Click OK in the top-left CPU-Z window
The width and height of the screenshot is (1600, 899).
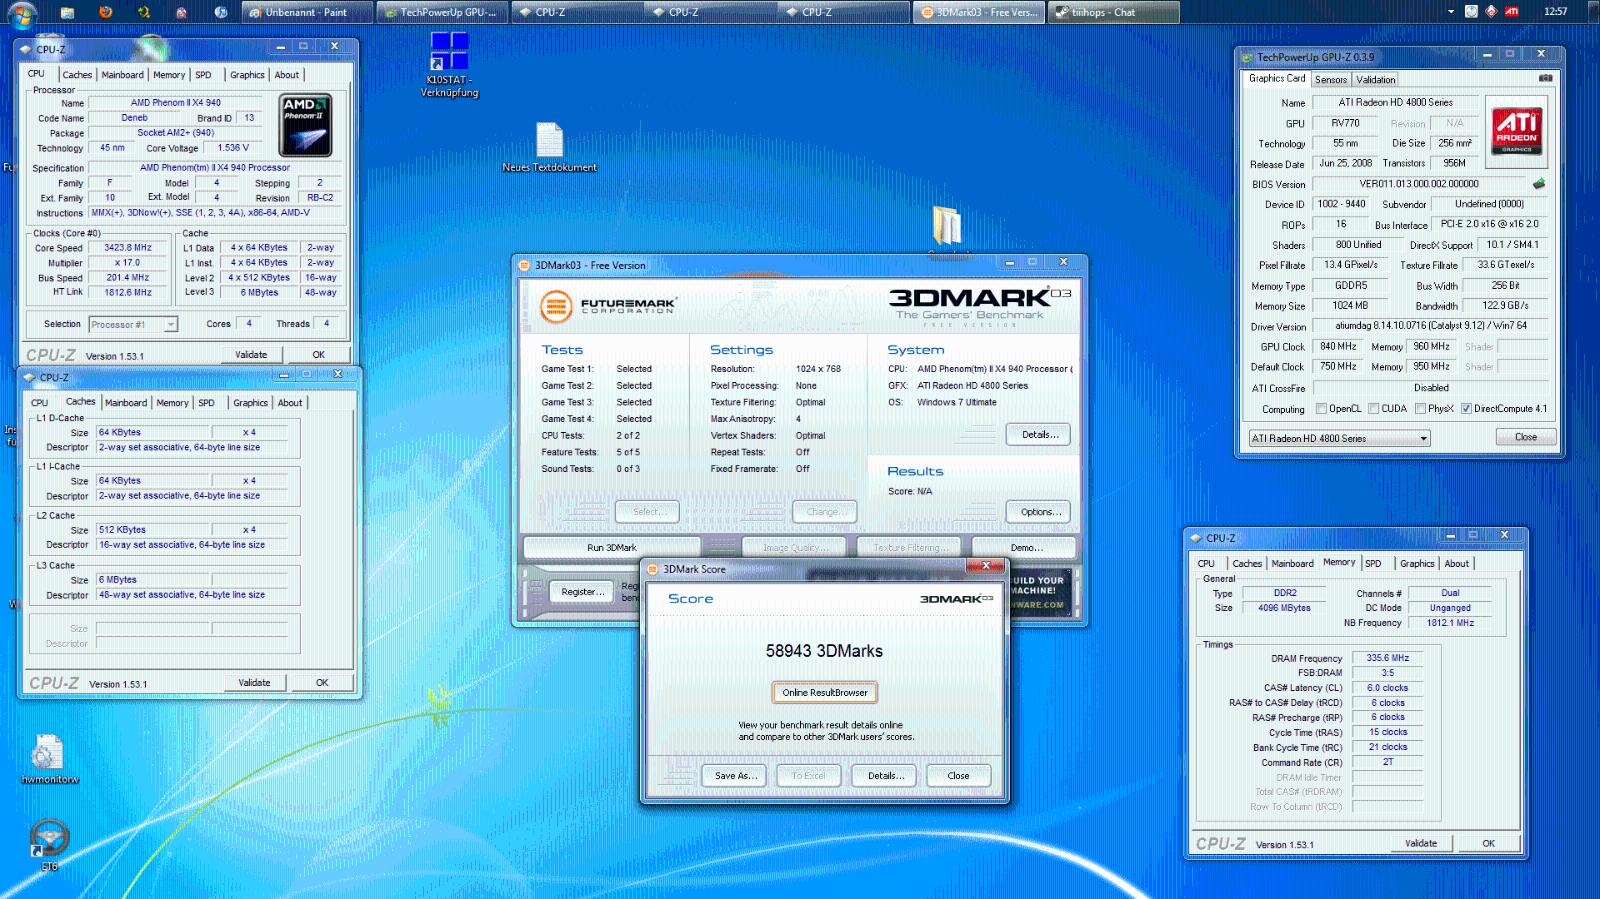tap(318, 354)
